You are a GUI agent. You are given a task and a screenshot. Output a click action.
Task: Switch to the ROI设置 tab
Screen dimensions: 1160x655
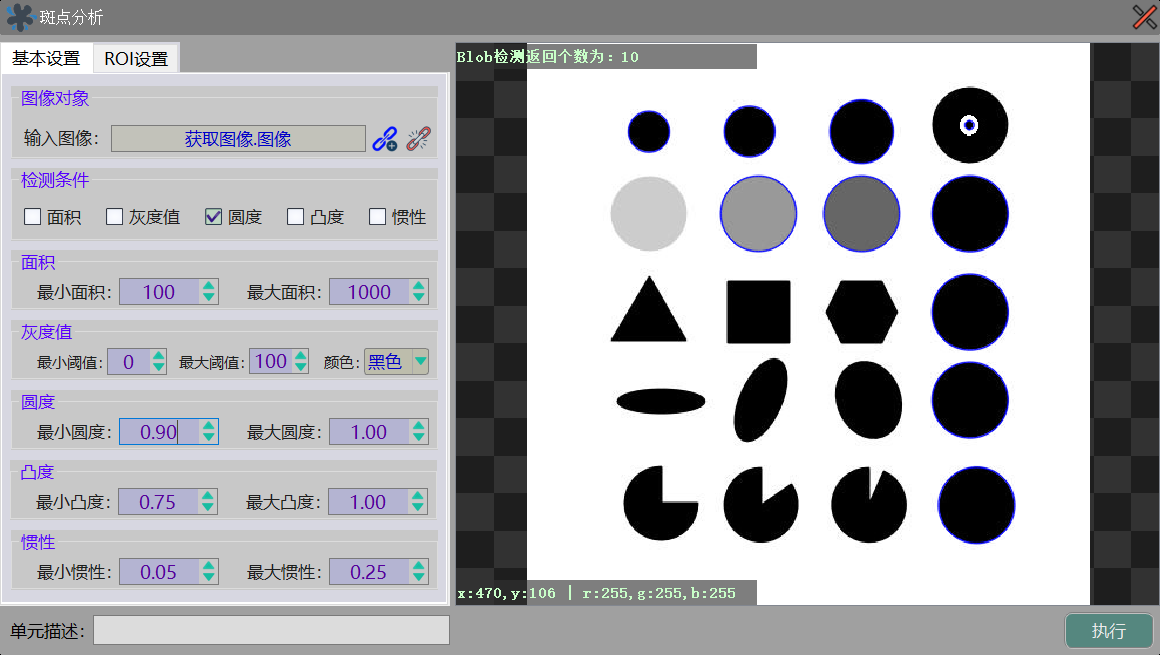tap(136, 59)
